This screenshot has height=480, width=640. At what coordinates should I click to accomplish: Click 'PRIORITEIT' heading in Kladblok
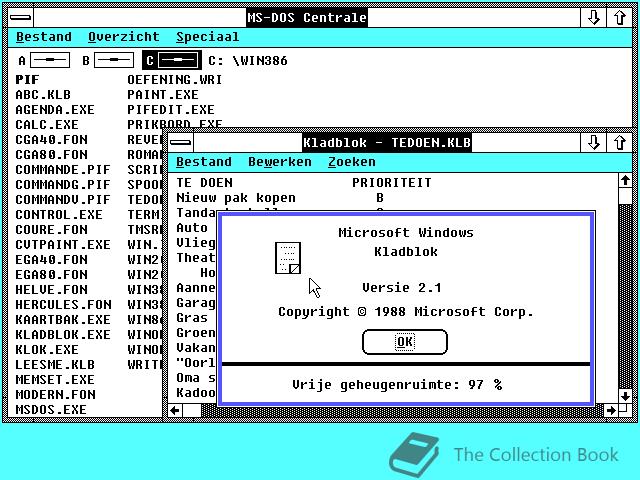click(x=392, y=183)
